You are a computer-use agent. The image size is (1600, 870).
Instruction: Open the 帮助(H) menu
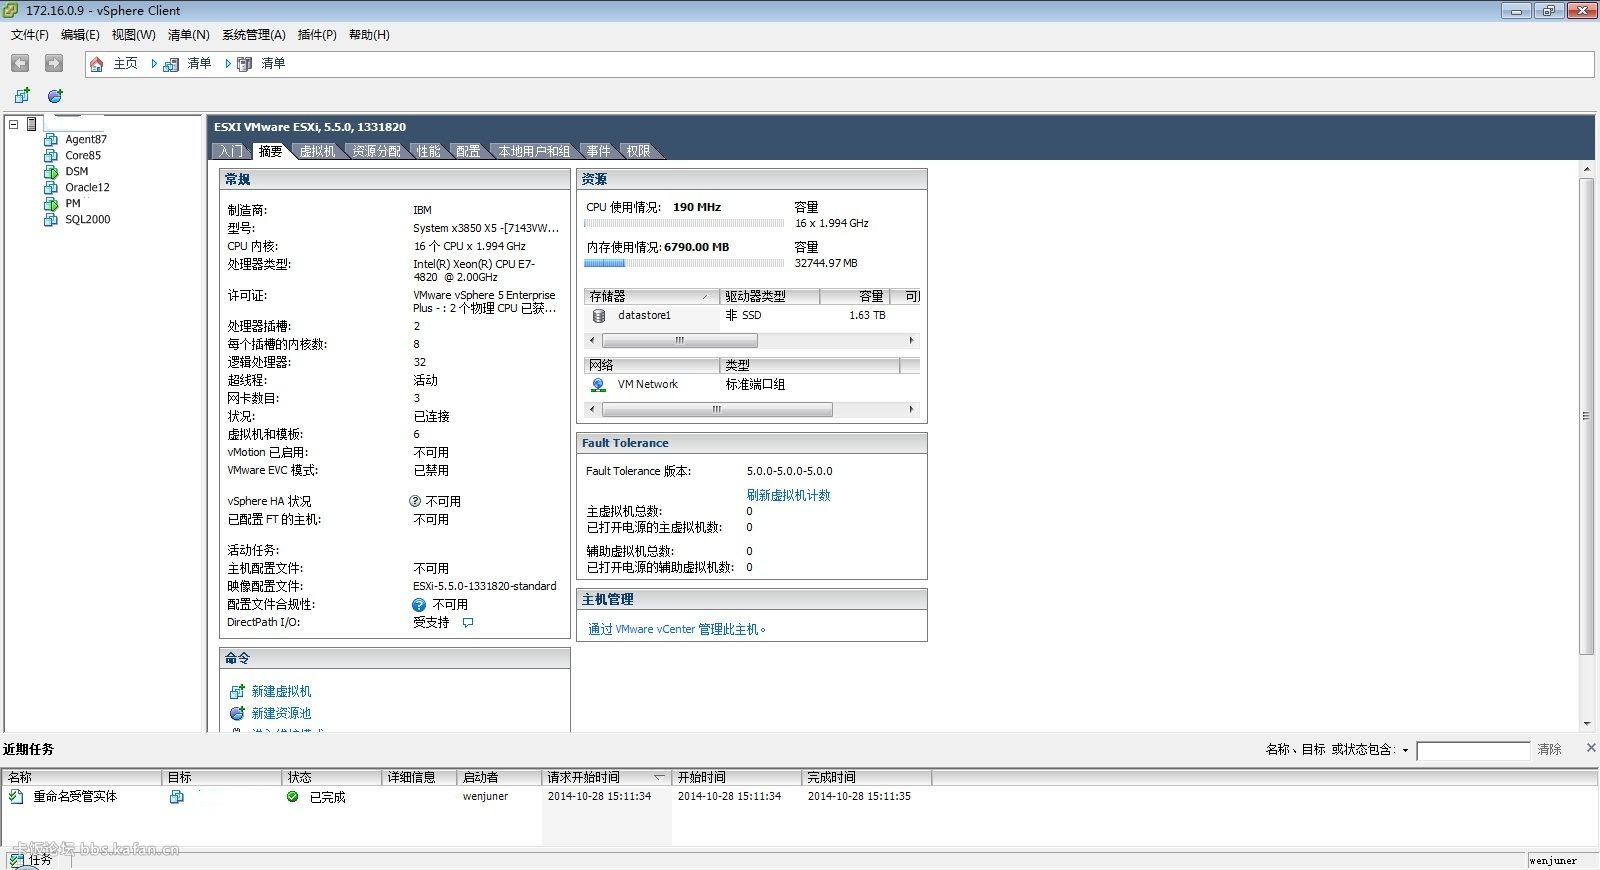click(369, 35)
